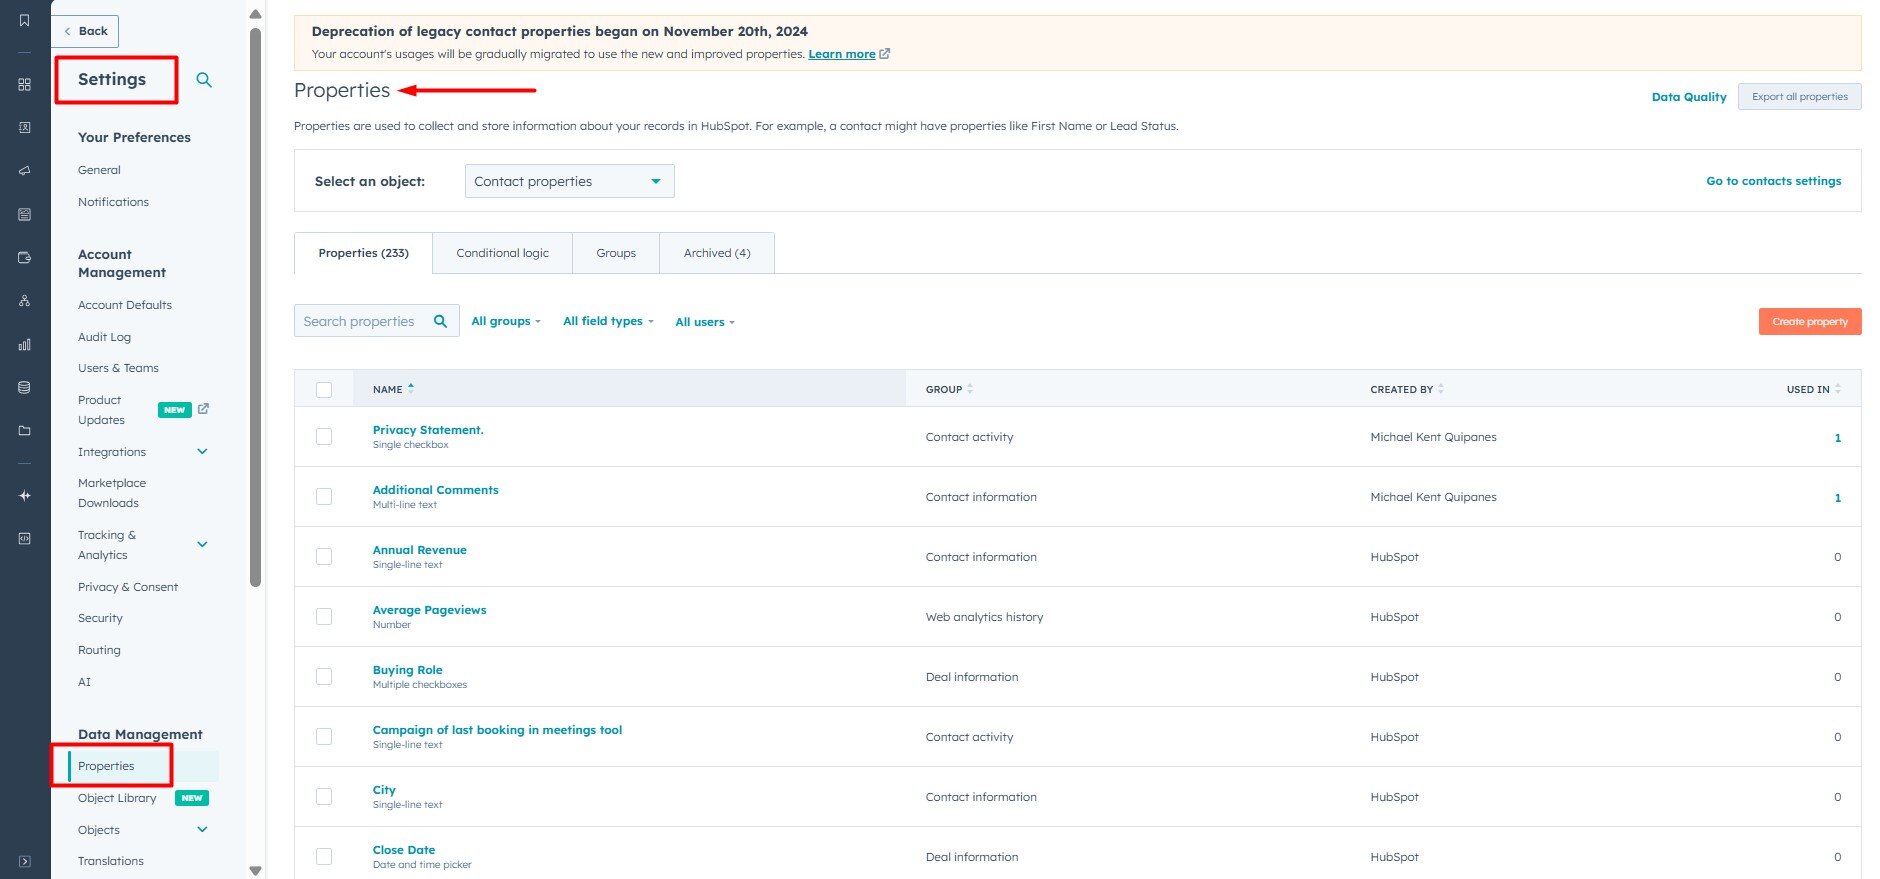Sort the table by the USED IN column arrows
Image resolution: width=1880 pixels, height=879 pixels.
[1838, 389]
